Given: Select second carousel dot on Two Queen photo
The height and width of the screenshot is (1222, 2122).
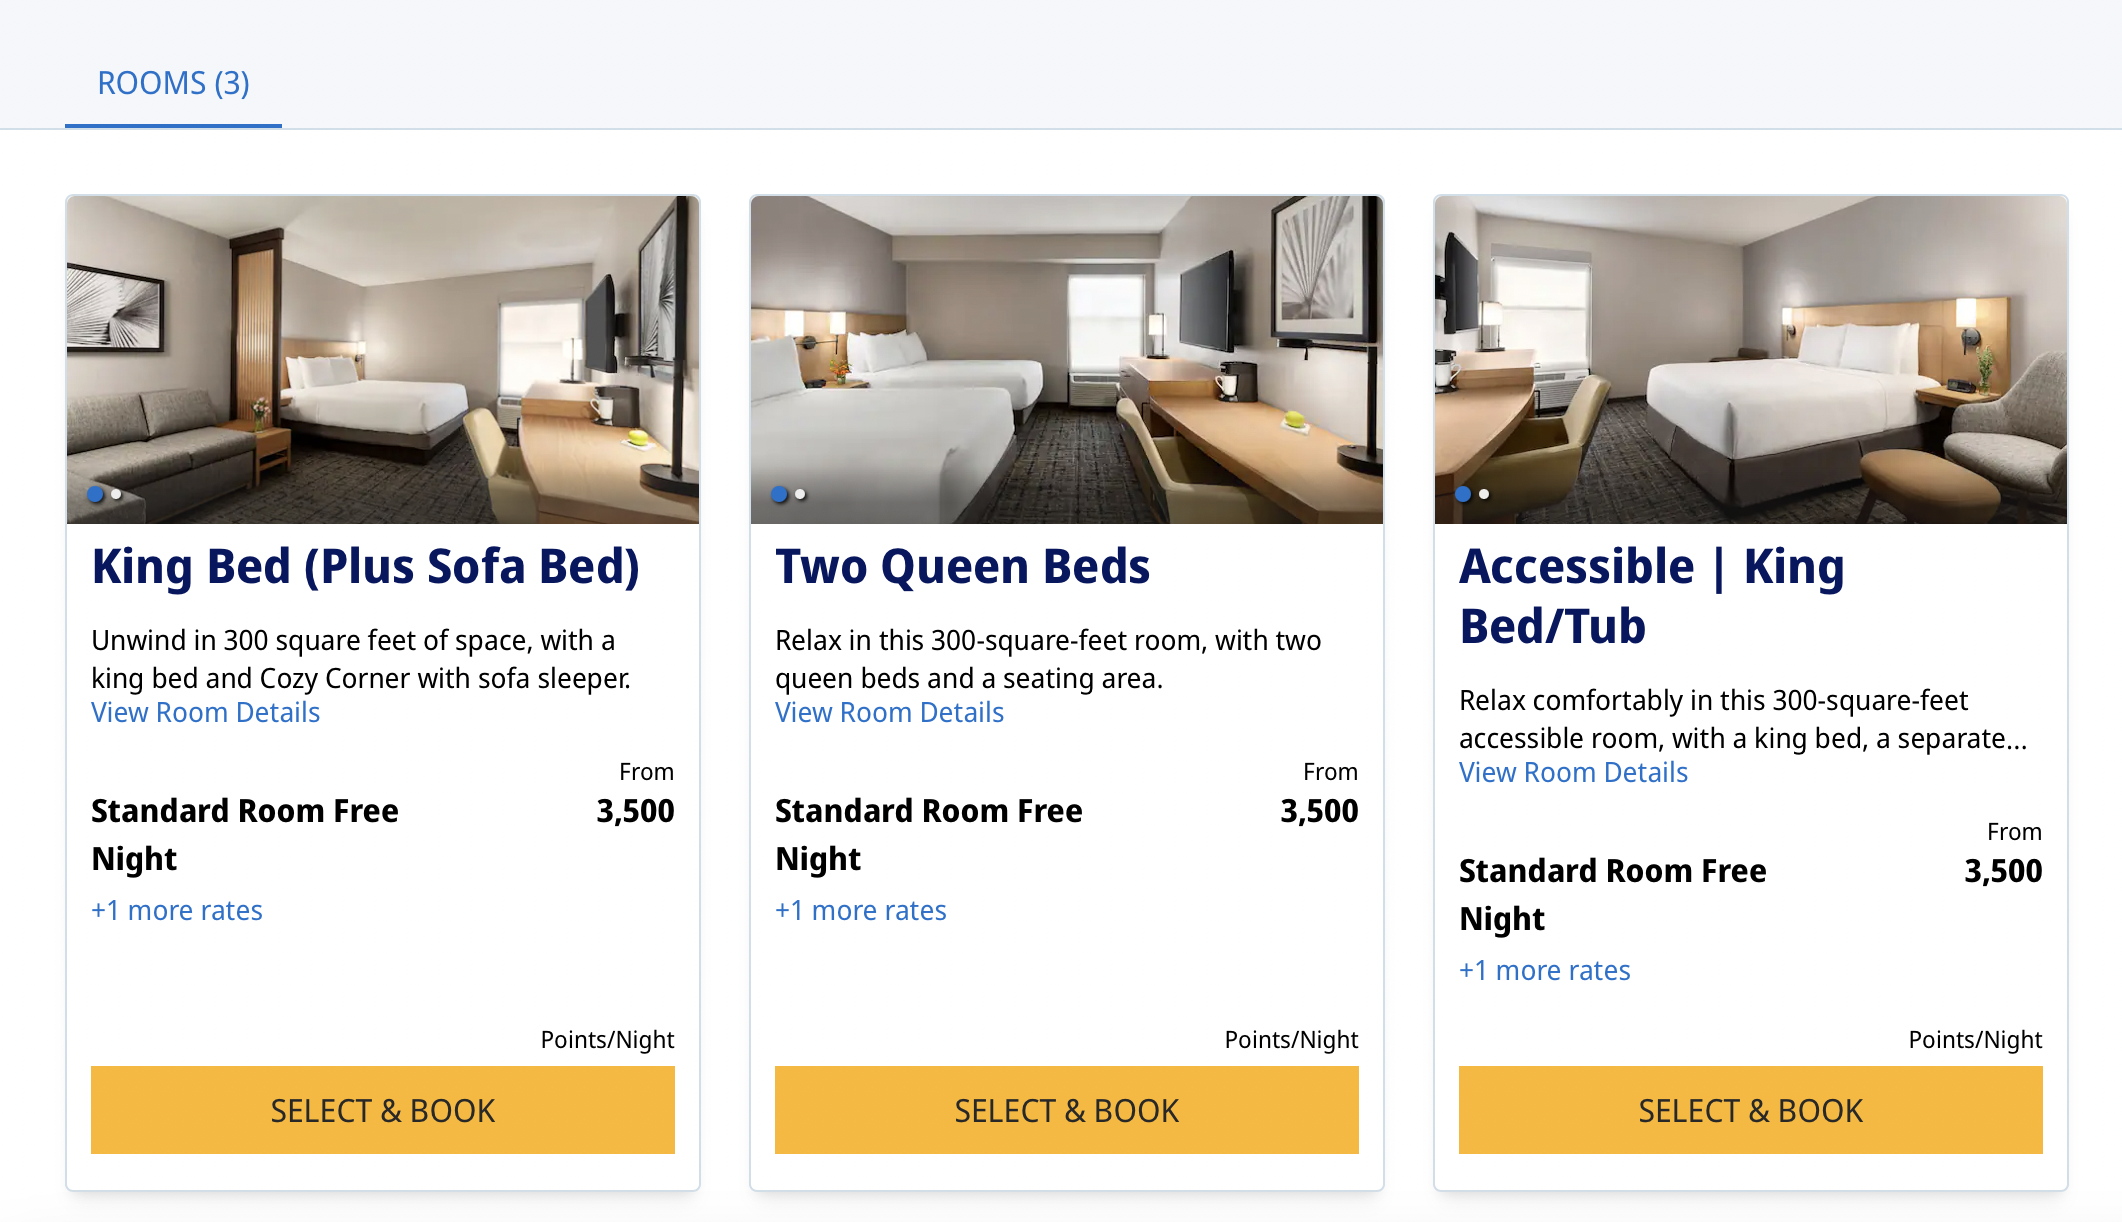Looking at the screenshot, I should (x=801, y=494).
